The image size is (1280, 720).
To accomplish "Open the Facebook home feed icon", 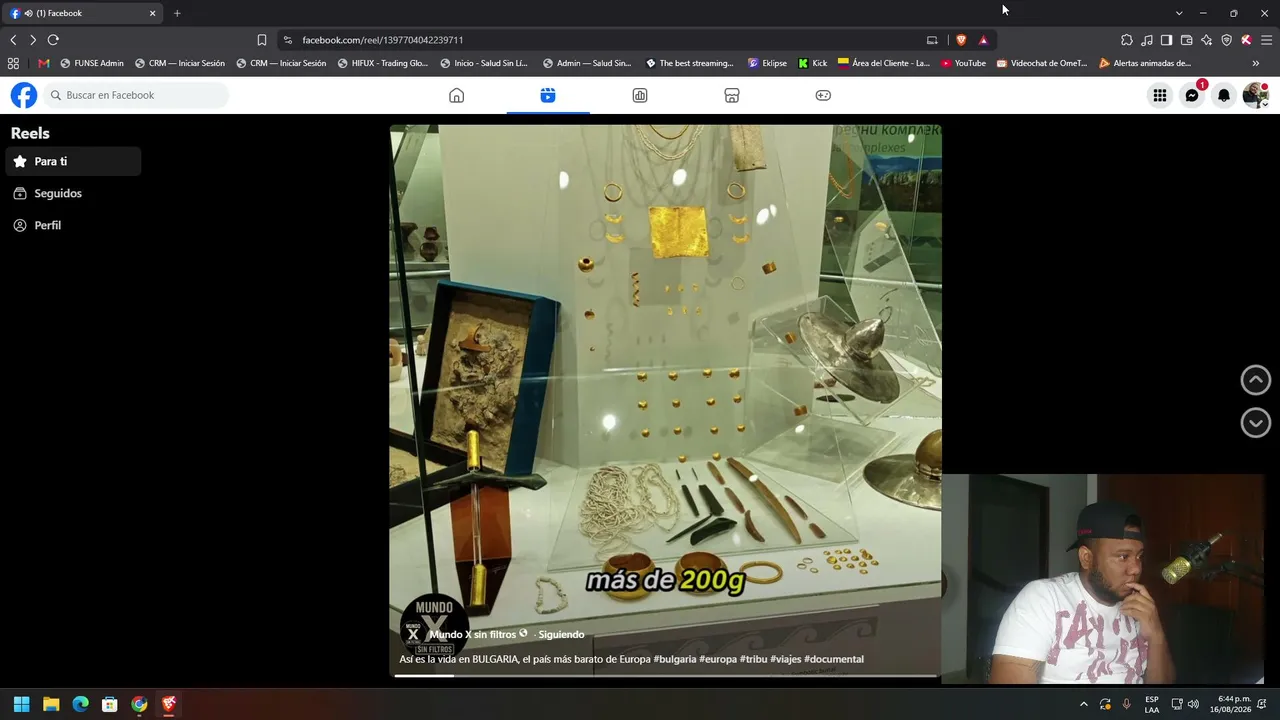I will (x=457, y=95).
